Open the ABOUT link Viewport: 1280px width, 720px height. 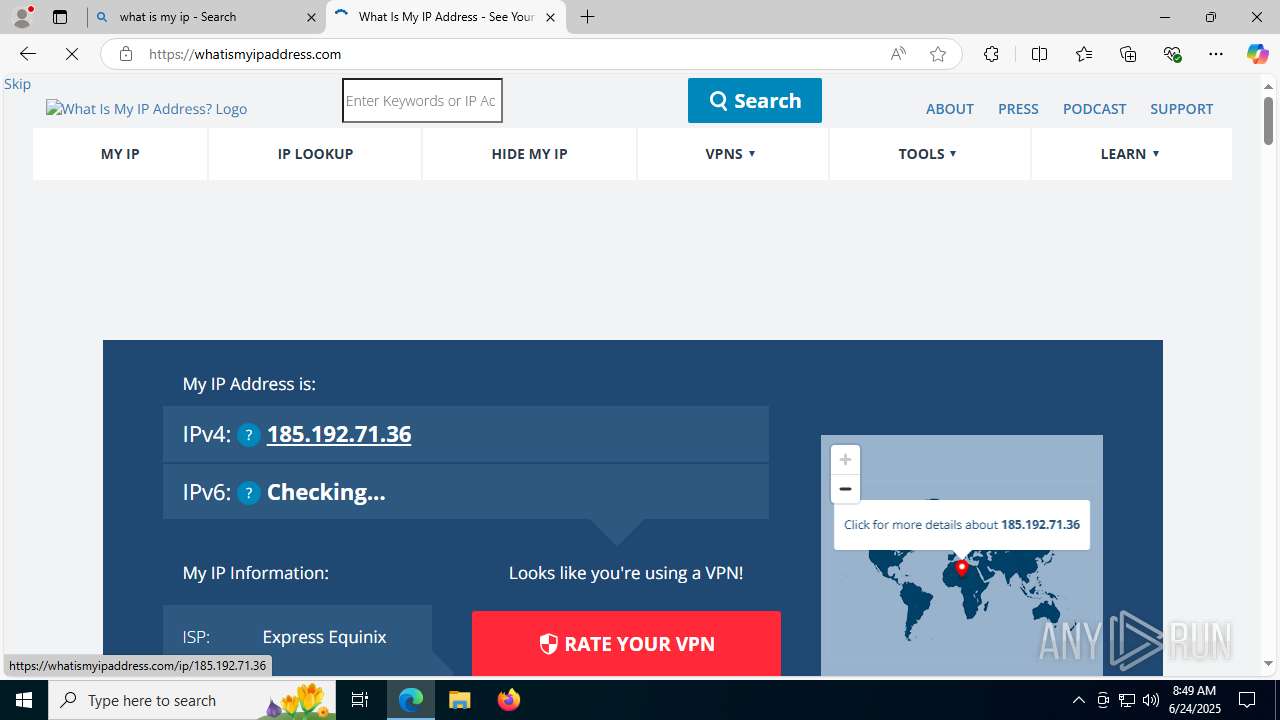point(950,109)
